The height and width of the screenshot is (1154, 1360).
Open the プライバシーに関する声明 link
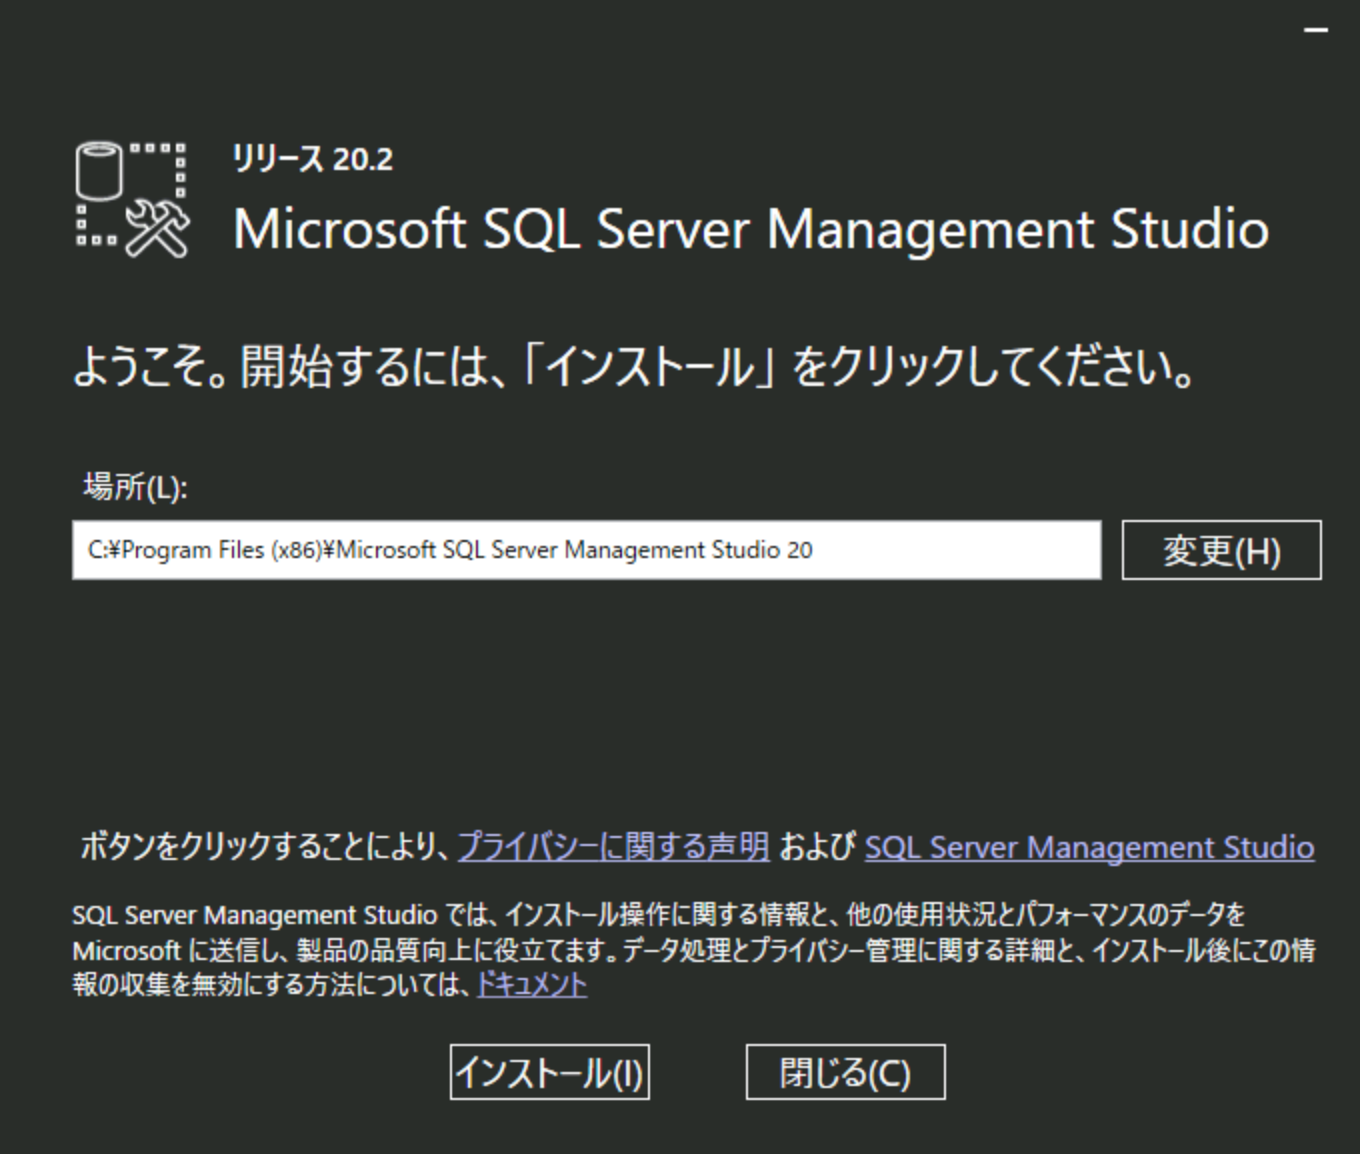point(614,845)
